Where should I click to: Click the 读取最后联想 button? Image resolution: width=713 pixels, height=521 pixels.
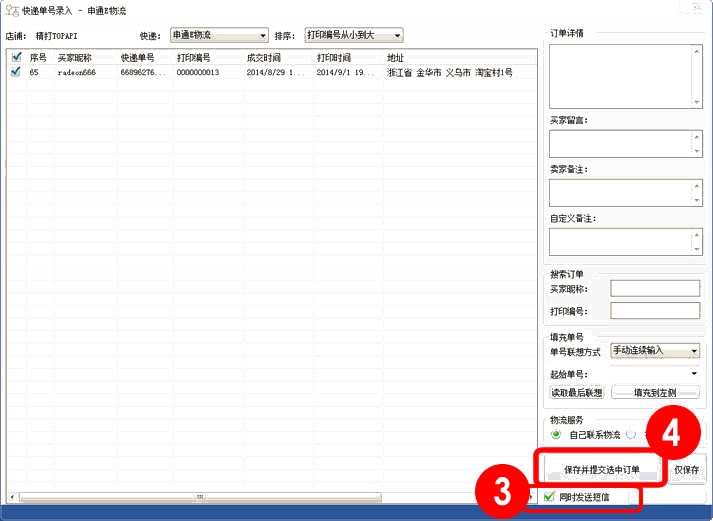tap(577, 392)
